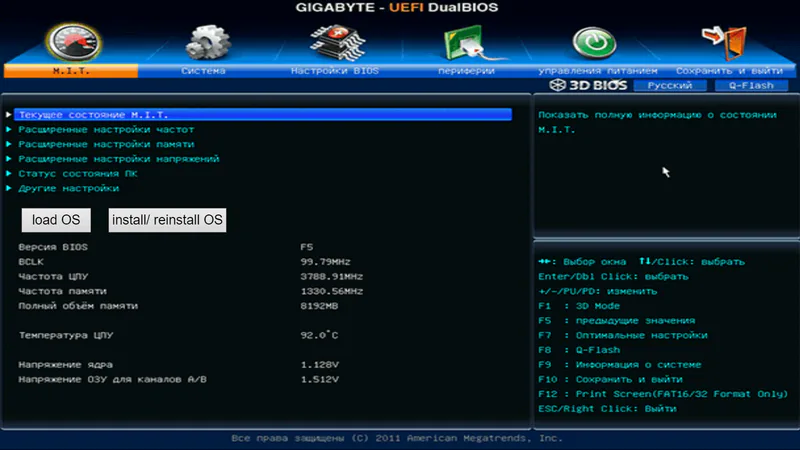Click the F1 : 3D Mode hint
The height and width of the screenshot is (450, 800).
tap(579, 306)
